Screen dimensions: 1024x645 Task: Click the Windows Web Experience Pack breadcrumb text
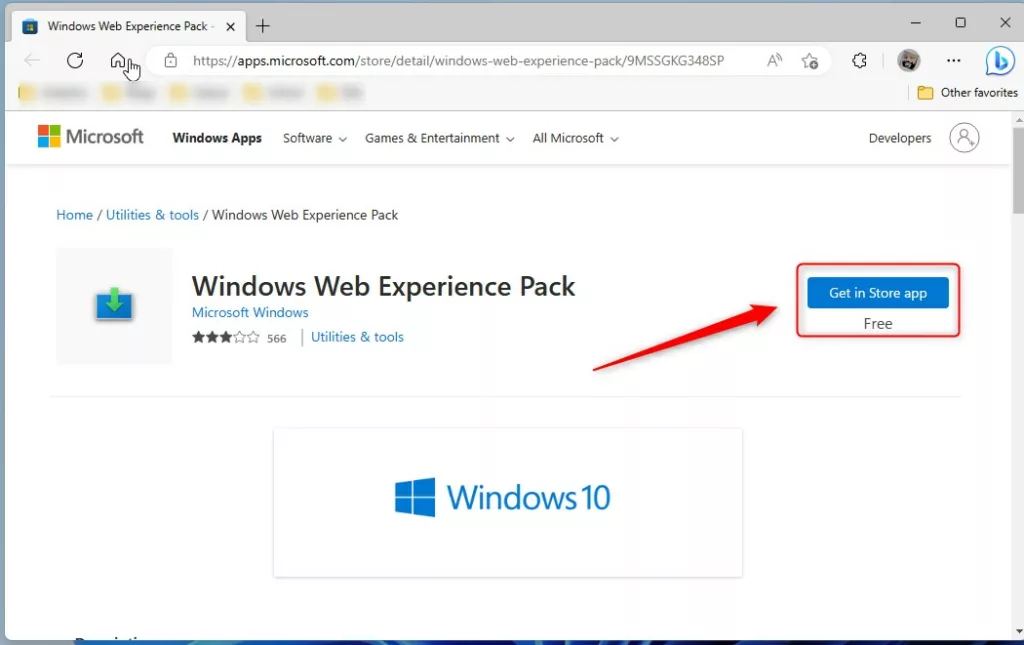(305, 215)
